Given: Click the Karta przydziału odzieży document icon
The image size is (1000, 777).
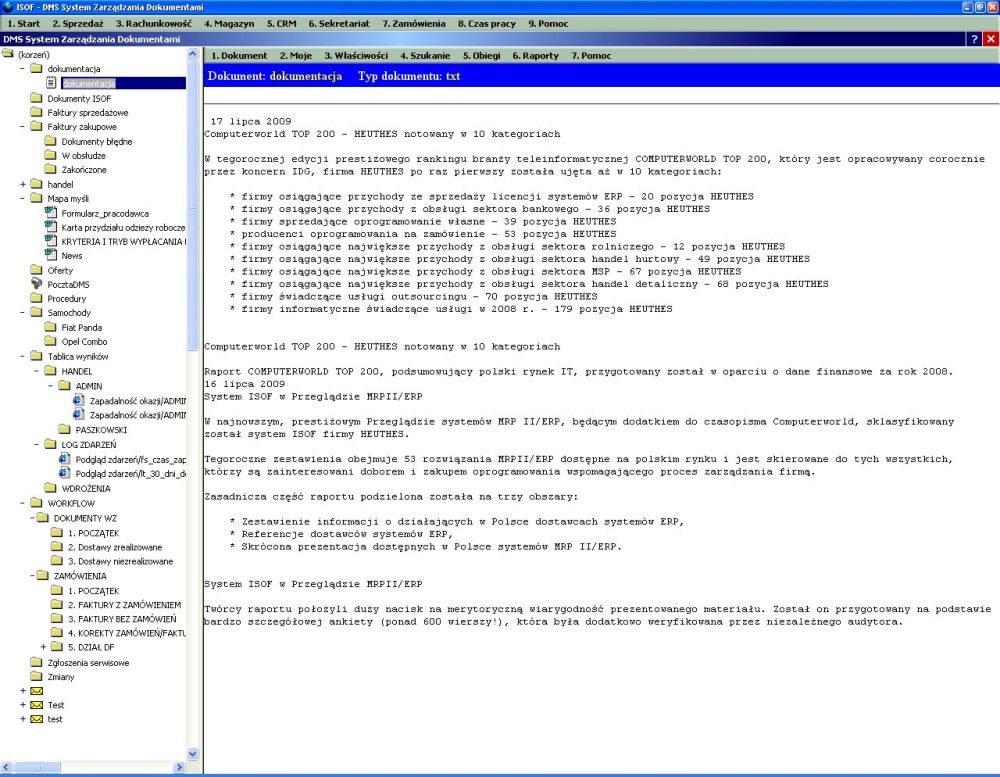Looking at the screenshot, I should [51, 227].
